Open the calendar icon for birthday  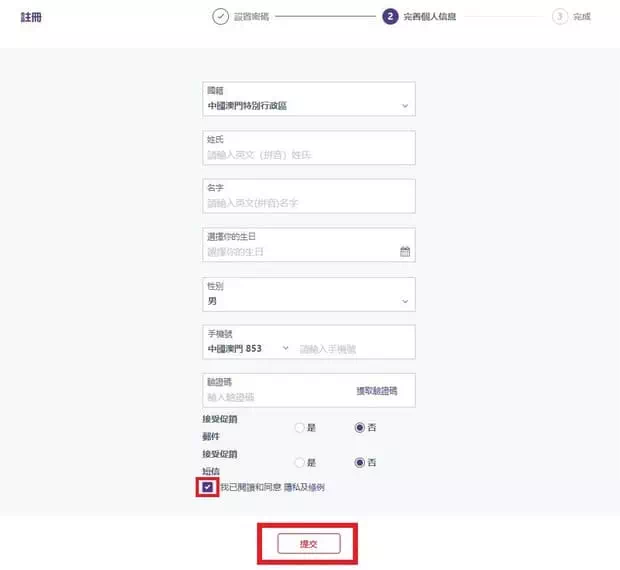pyautogui.click(x=405, y=251)
